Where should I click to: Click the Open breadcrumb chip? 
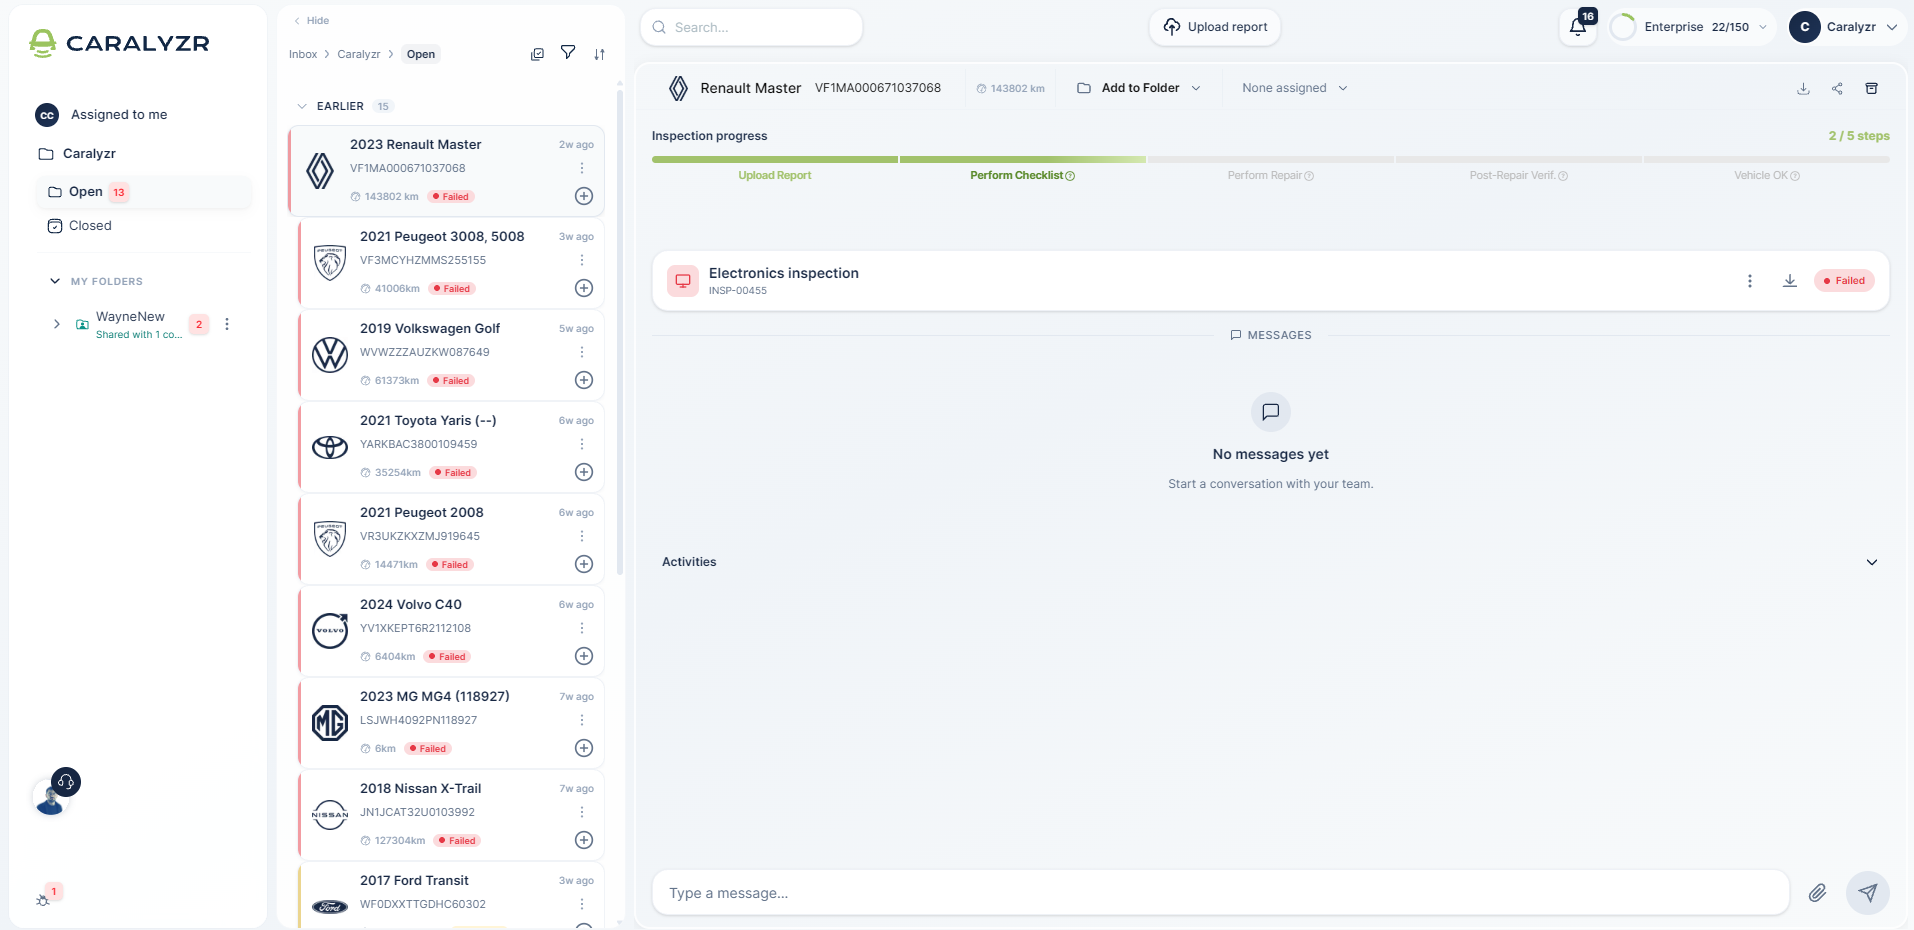point(421,54)
